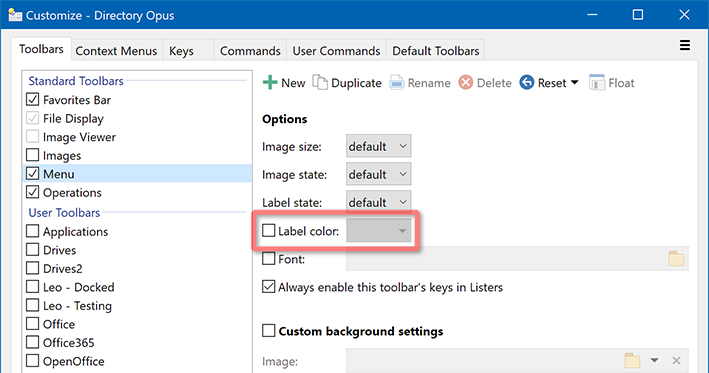Enable the Applications toolbar checkbox

click(x=33, y=231)
